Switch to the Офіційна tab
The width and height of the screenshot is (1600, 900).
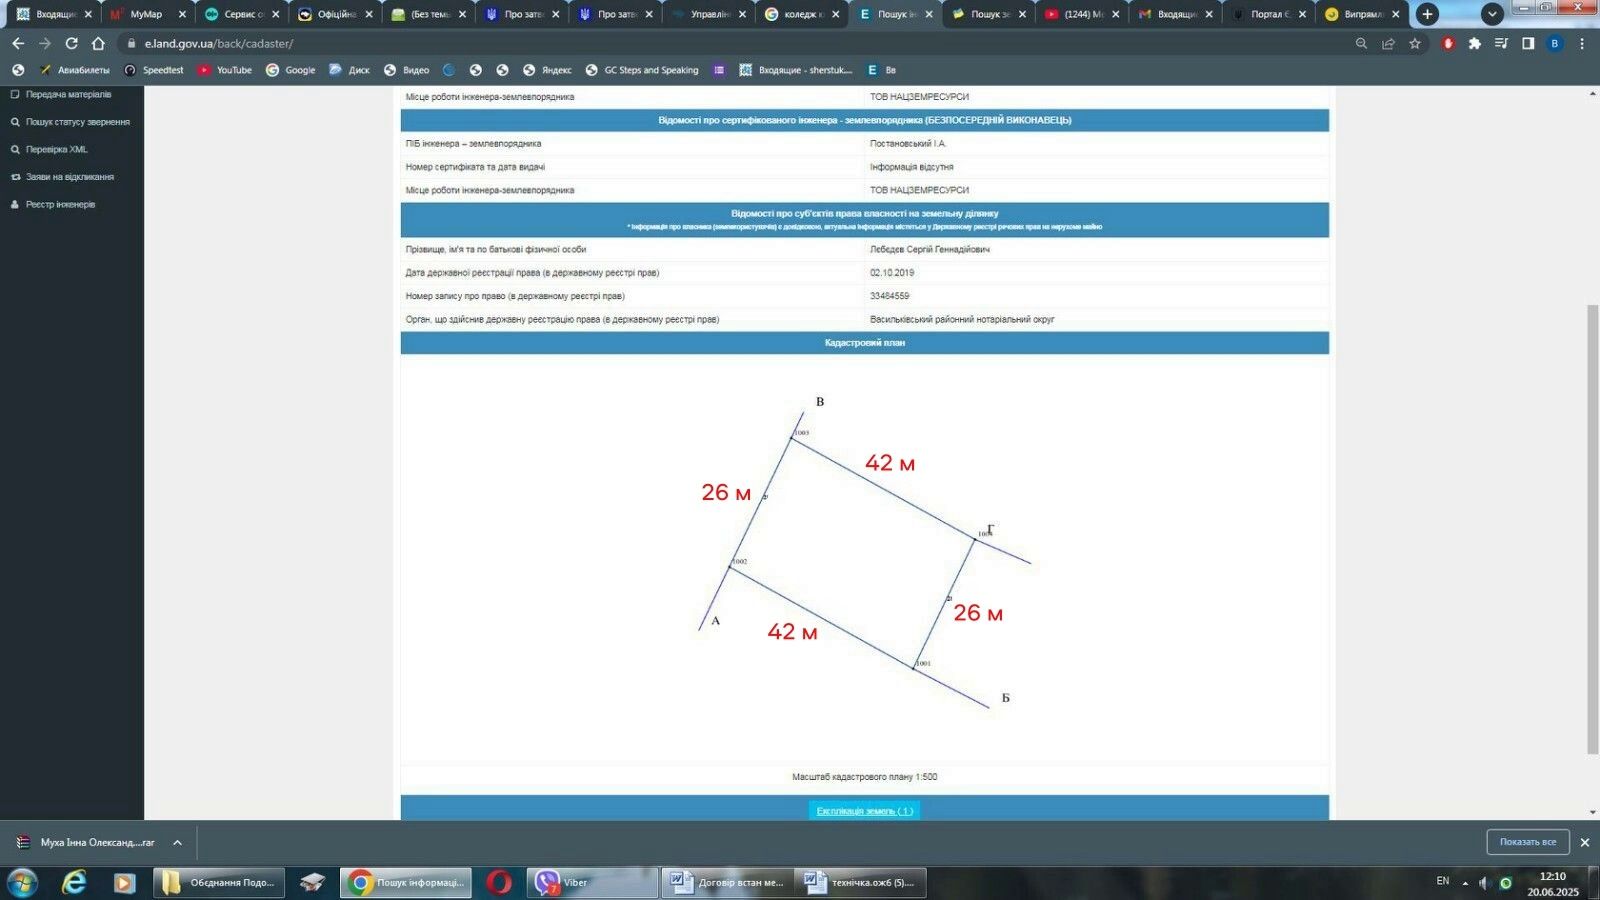[332, 14]
